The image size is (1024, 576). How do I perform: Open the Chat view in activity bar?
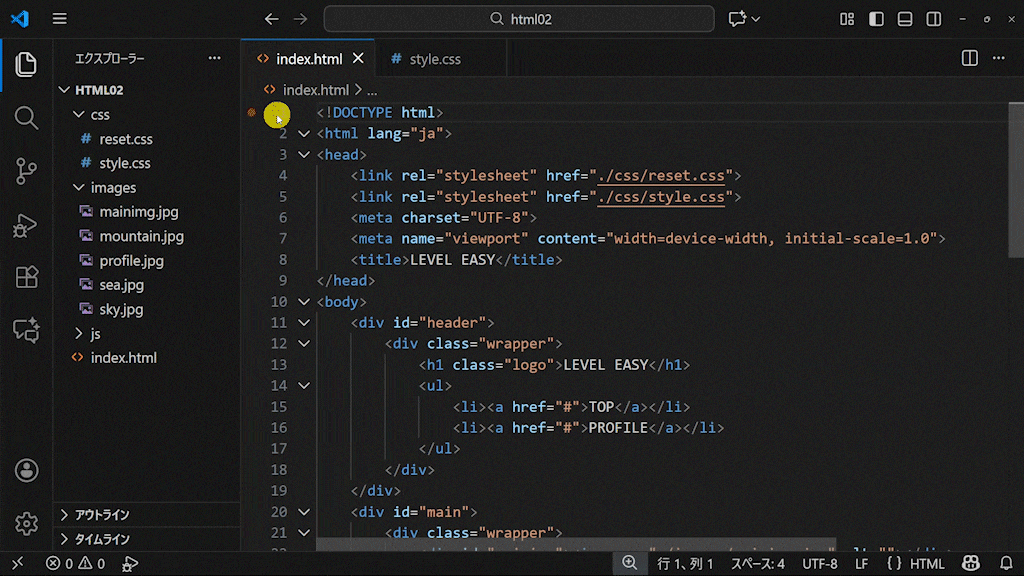click(x=26, y=330)
